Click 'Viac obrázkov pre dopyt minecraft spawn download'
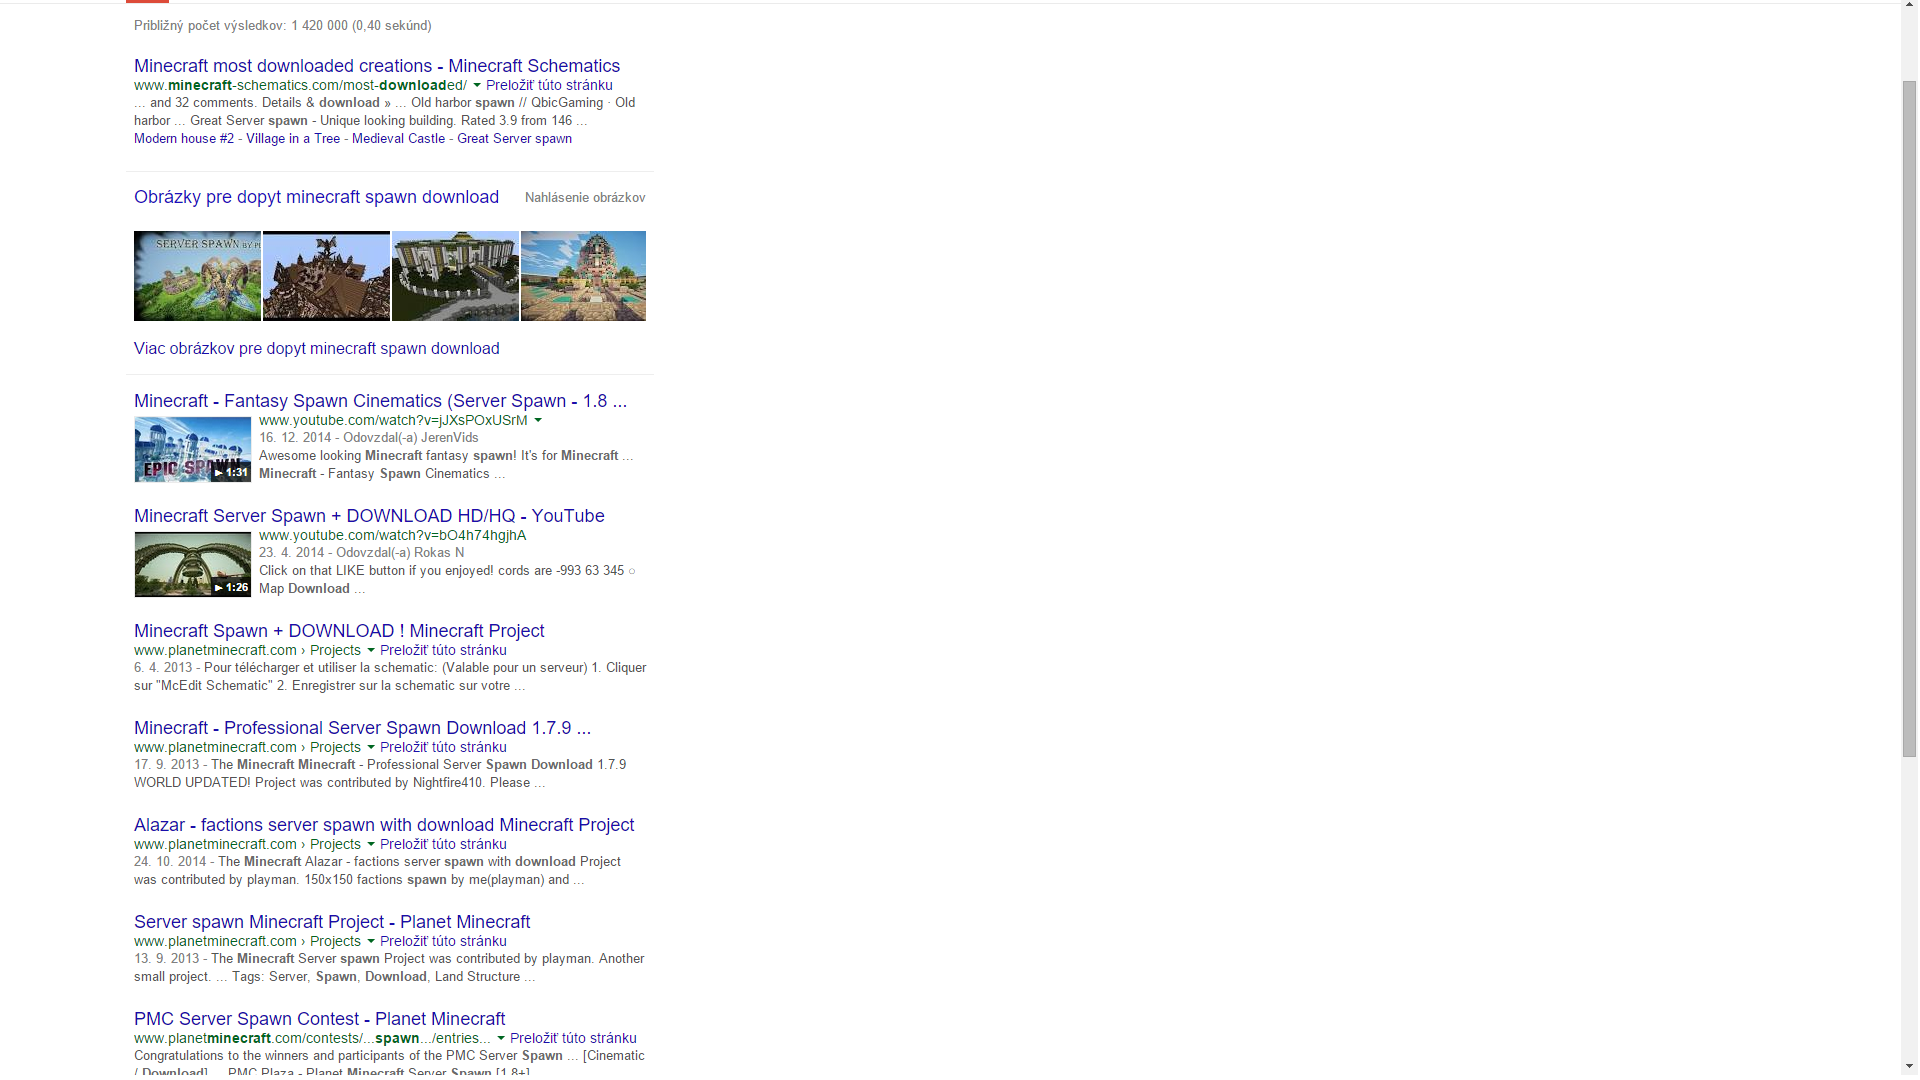The width and height of the screenshot is (1920, 1080). (x=317, y=349)
